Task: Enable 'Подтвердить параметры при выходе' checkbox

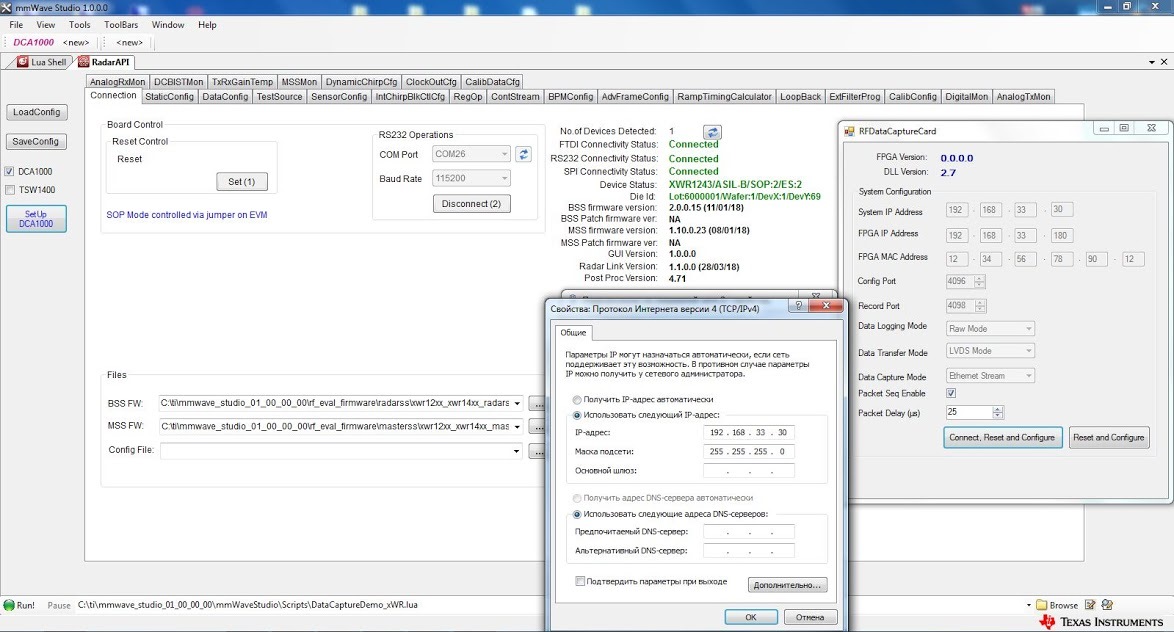Action: [x=580, y=581]
